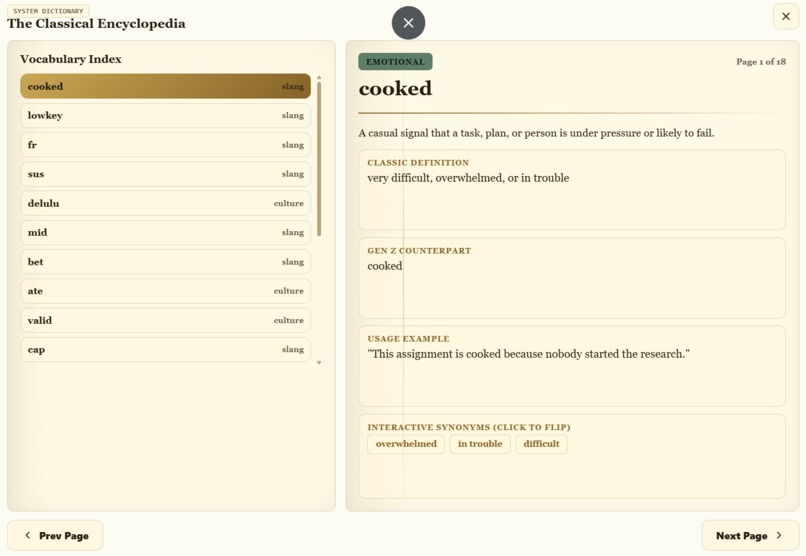The height and width of the screenshot is (556, 806).
Task: Click the Gen Z Counterpart card
Action: coord(572,278)
